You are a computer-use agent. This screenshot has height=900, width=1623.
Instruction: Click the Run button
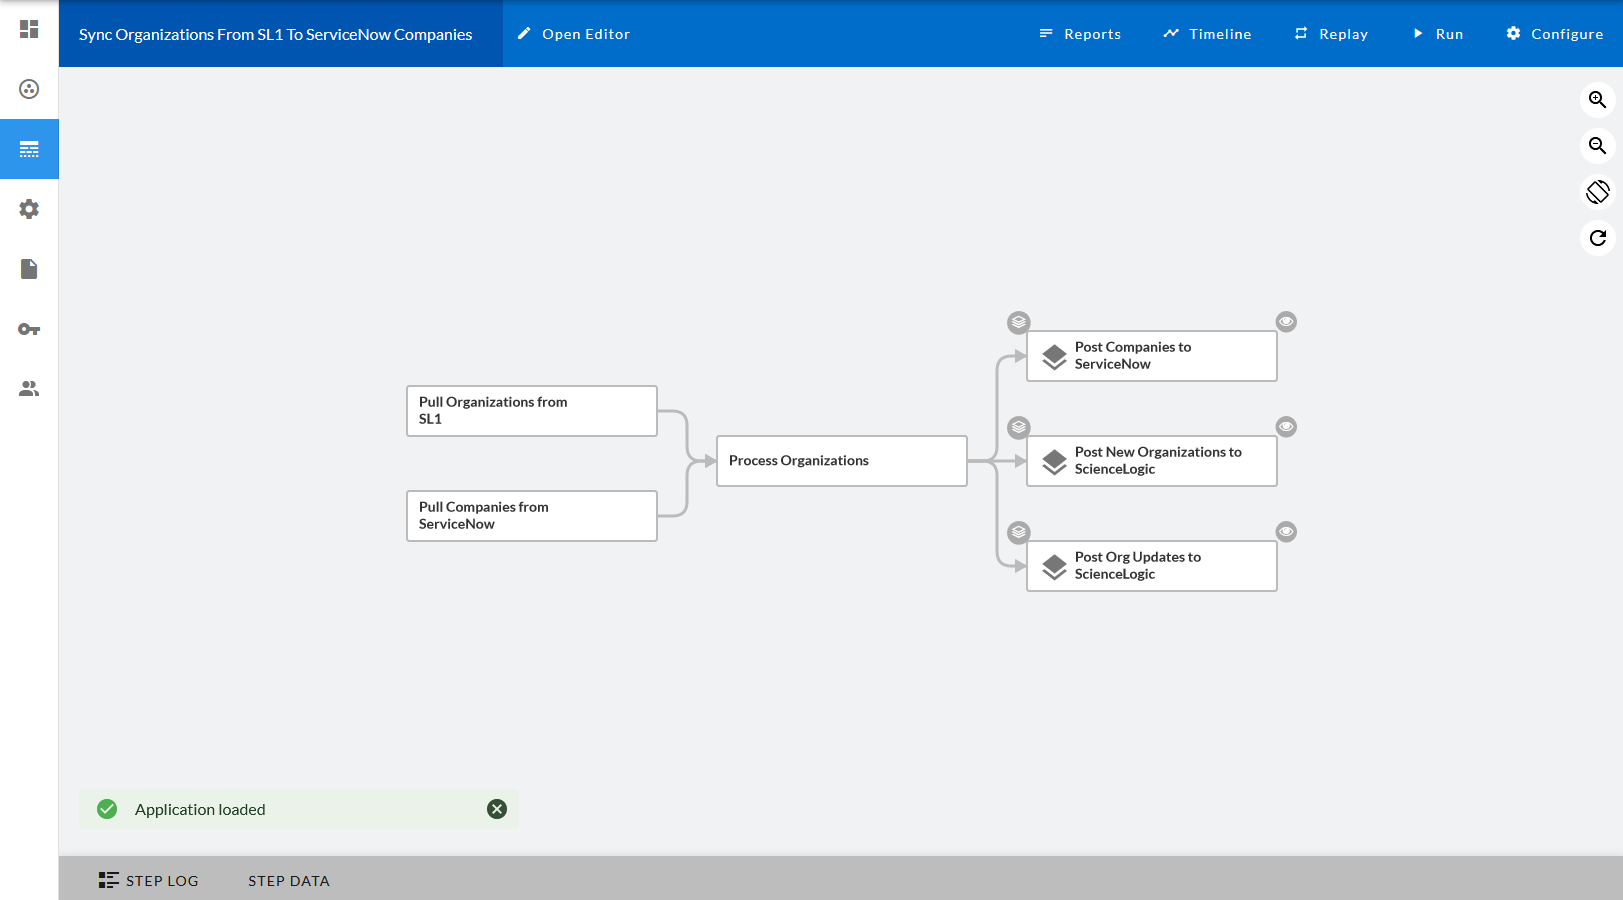tap(1437, 34)
